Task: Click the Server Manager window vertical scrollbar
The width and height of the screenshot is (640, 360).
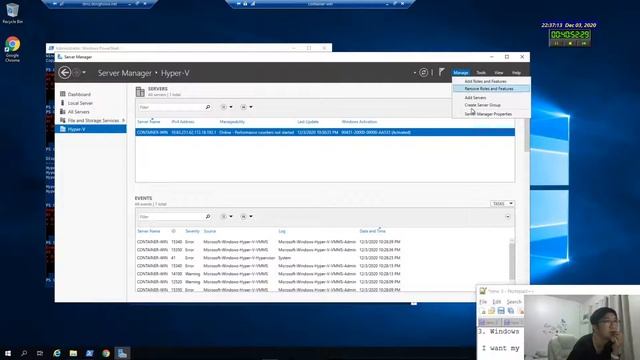Action: coord(527,135)
